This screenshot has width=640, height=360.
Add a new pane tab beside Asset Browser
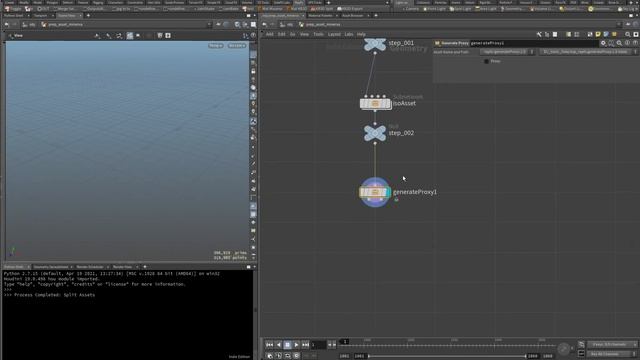pyautogui.click(x=376, y=16)
